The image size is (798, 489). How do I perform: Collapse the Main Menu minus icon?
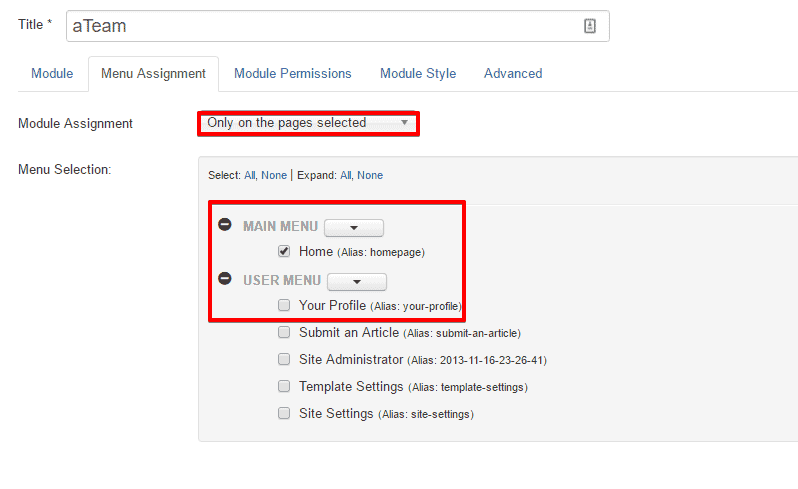point(225,226)
